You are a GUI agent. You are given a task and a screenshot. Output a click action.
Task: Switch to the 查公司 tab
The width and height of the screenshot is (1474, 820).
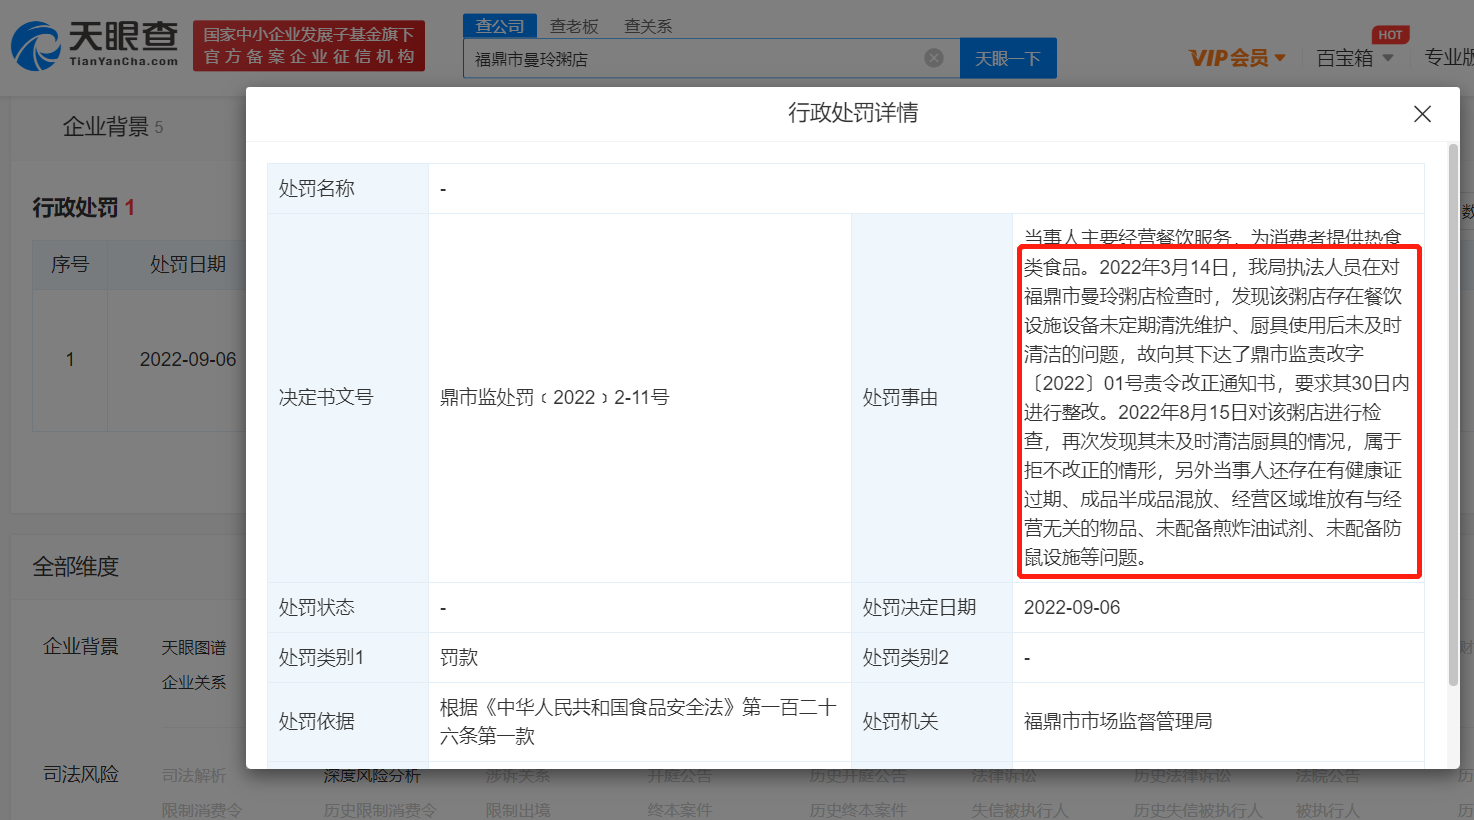click(500, 26)
